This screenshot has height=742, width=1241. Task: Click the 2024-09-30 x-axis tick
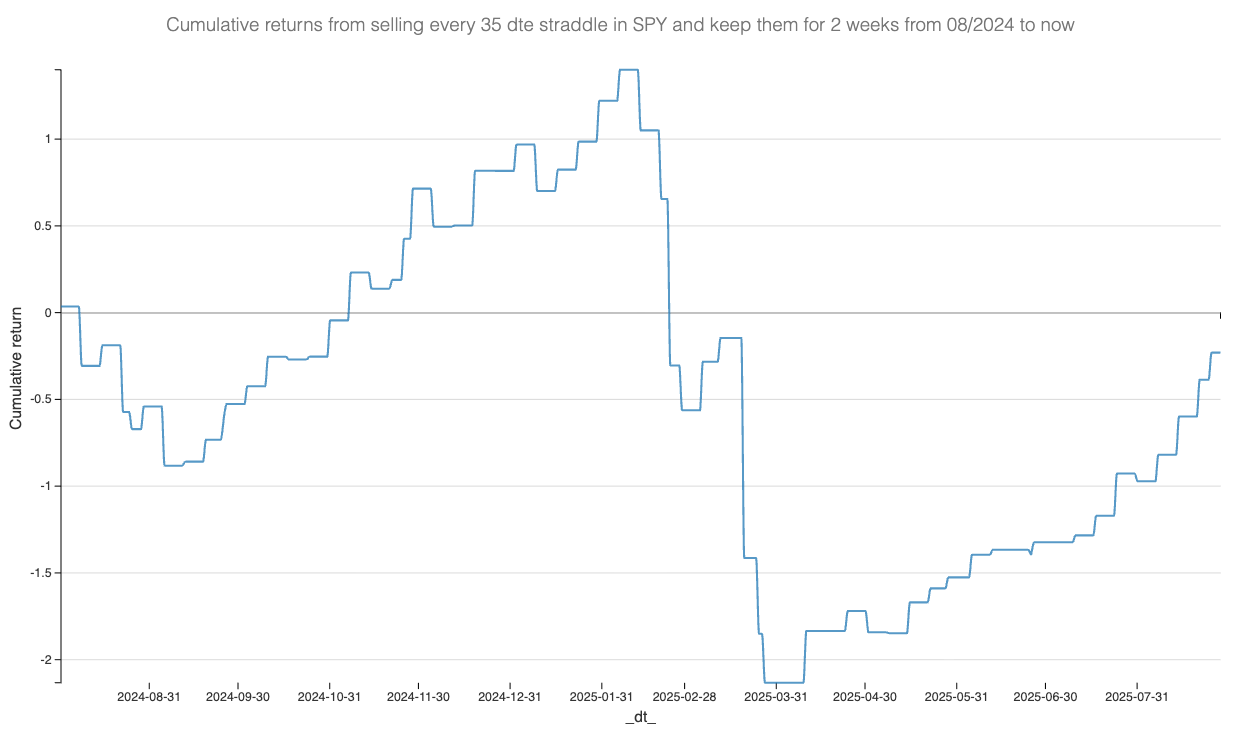pyautogui.click(x=239, y=697)
